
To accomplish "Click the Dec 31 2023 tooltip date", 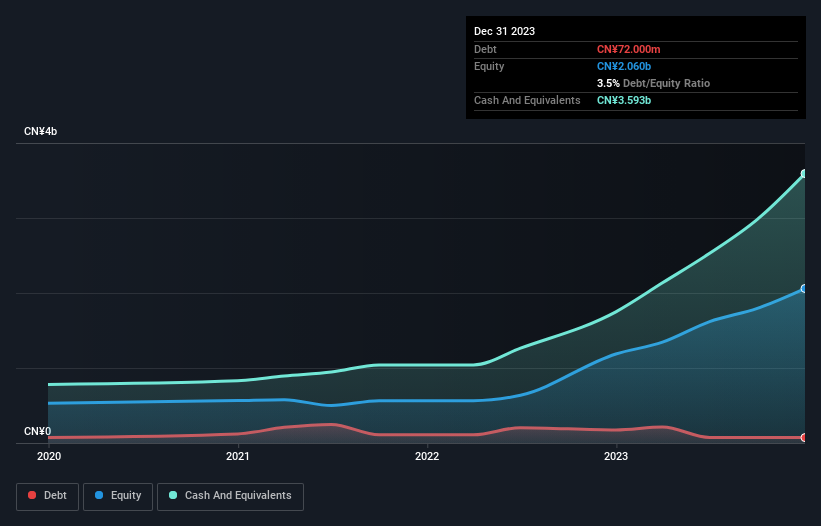I will tap(504, 31).
